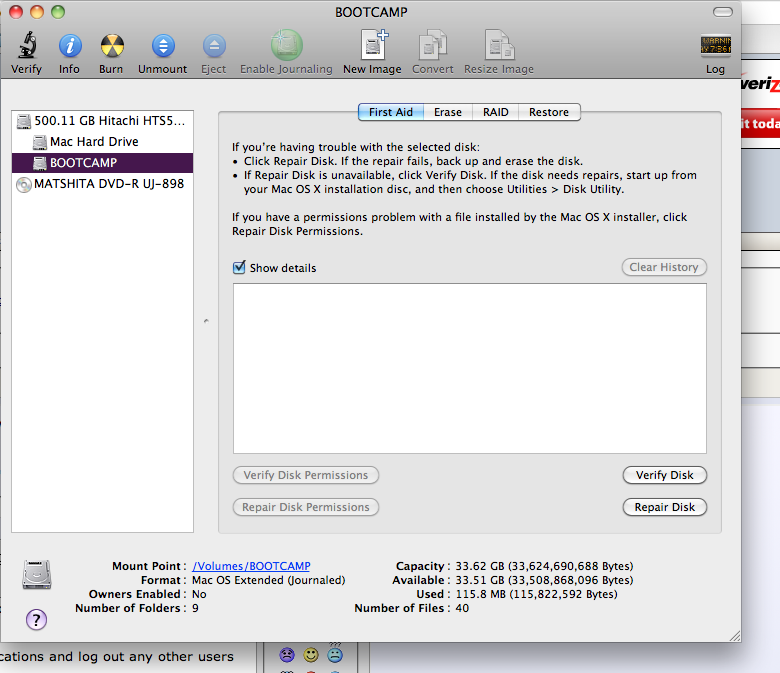The height and width of the screenshot is (673, 780).
Task: Click the MATSHITA DVD drive disc icon
Action: point(24,185)
